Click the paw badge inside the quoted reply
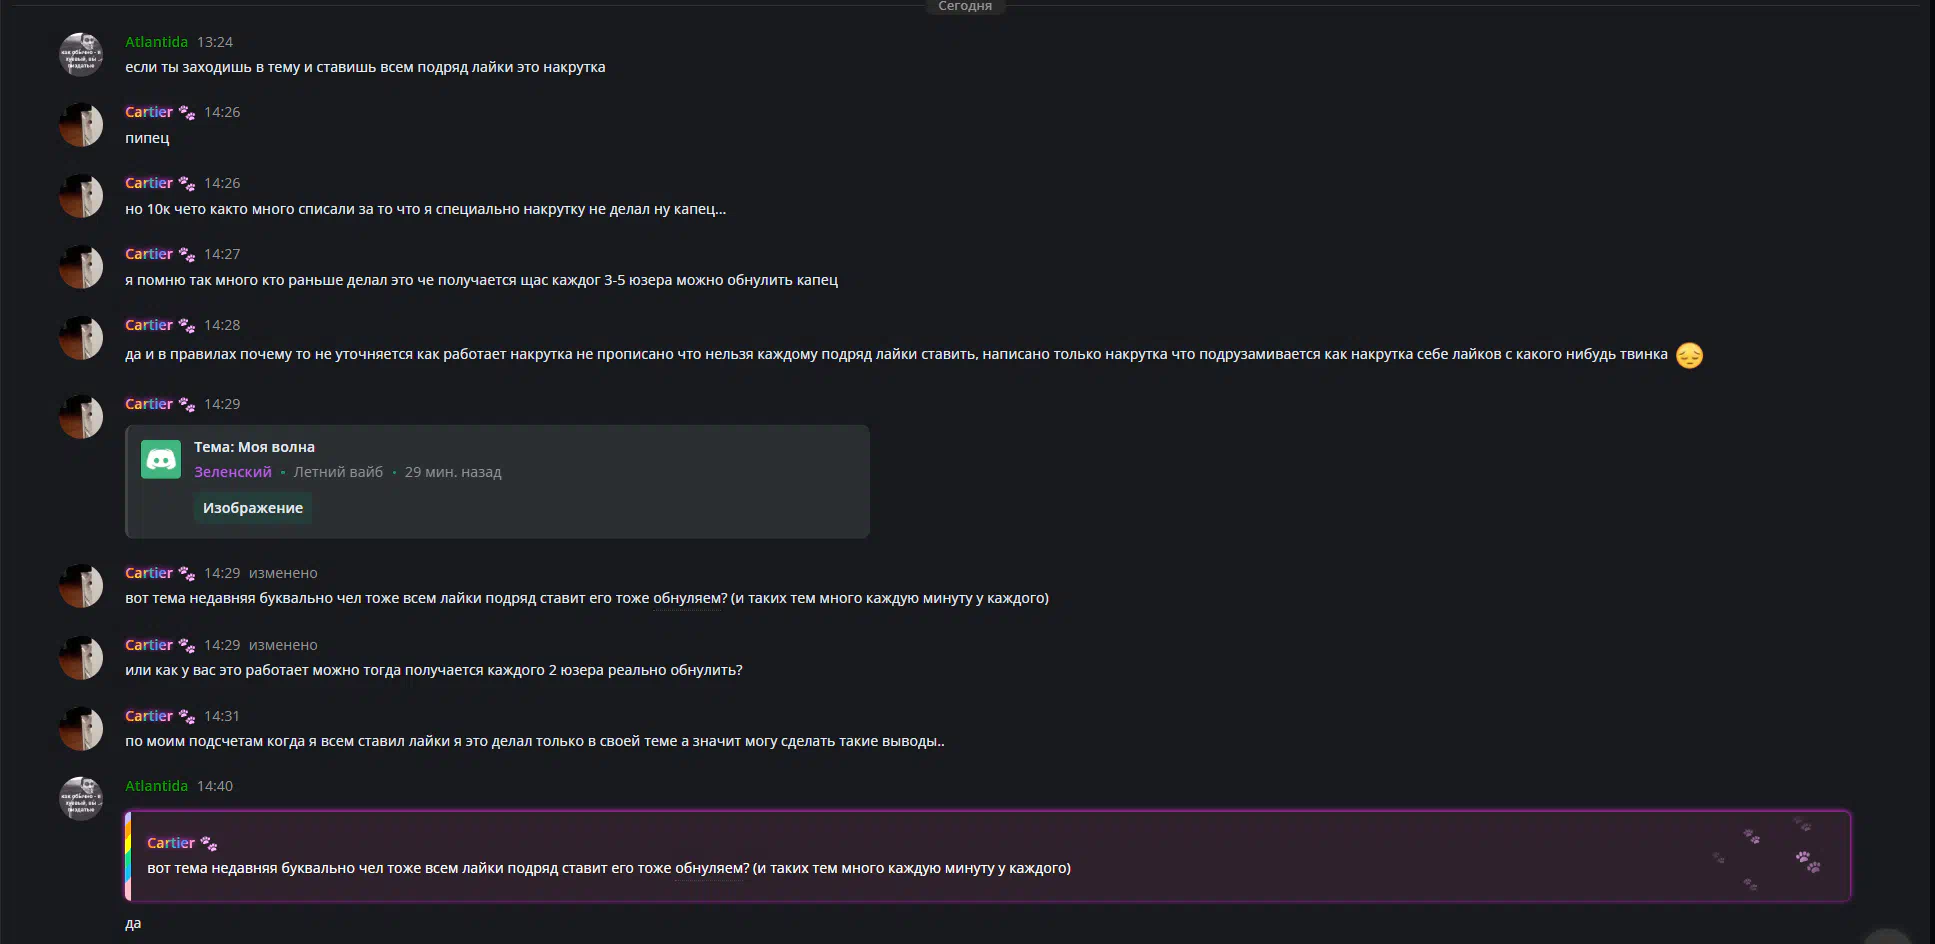 (209, 844)
